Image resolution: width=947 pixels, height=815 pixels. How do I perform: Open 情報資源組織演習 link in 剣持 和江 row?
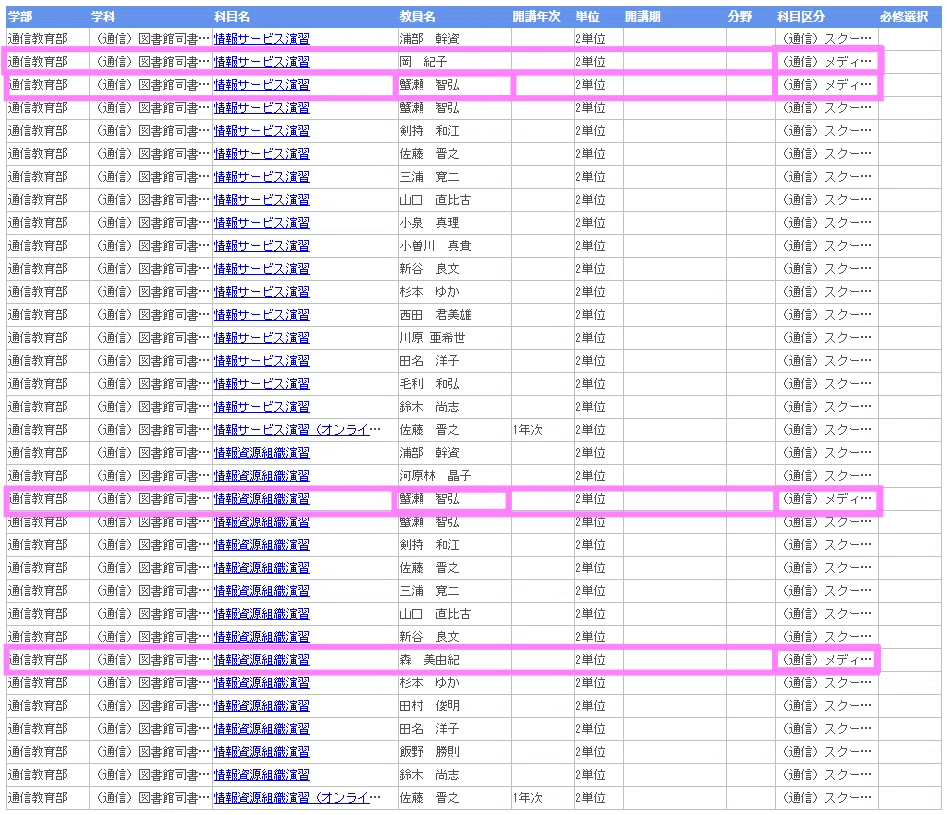(262, 544)
